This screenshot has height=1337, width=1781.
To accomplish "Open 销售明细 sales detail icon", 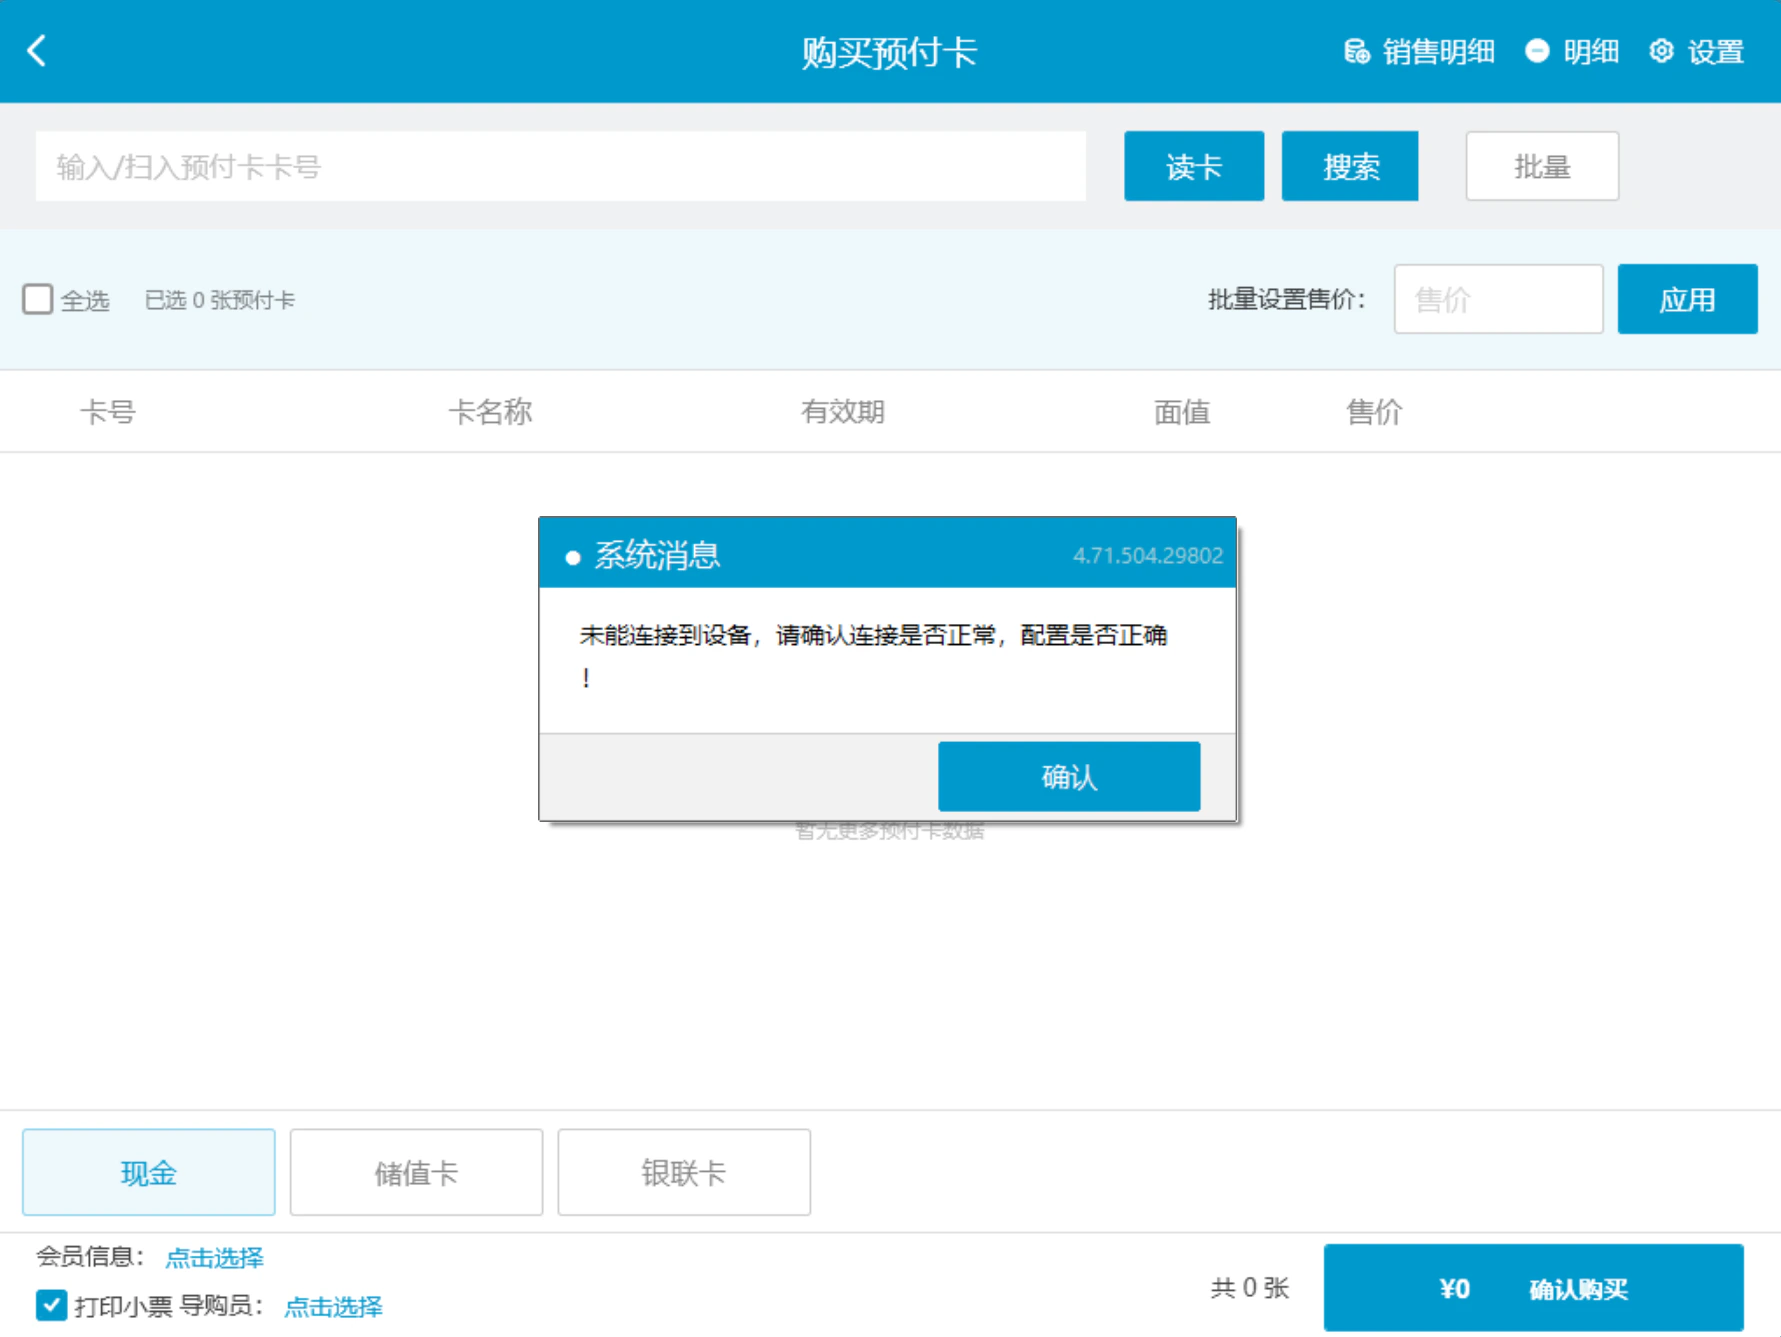I will [x=1356, y=51].
